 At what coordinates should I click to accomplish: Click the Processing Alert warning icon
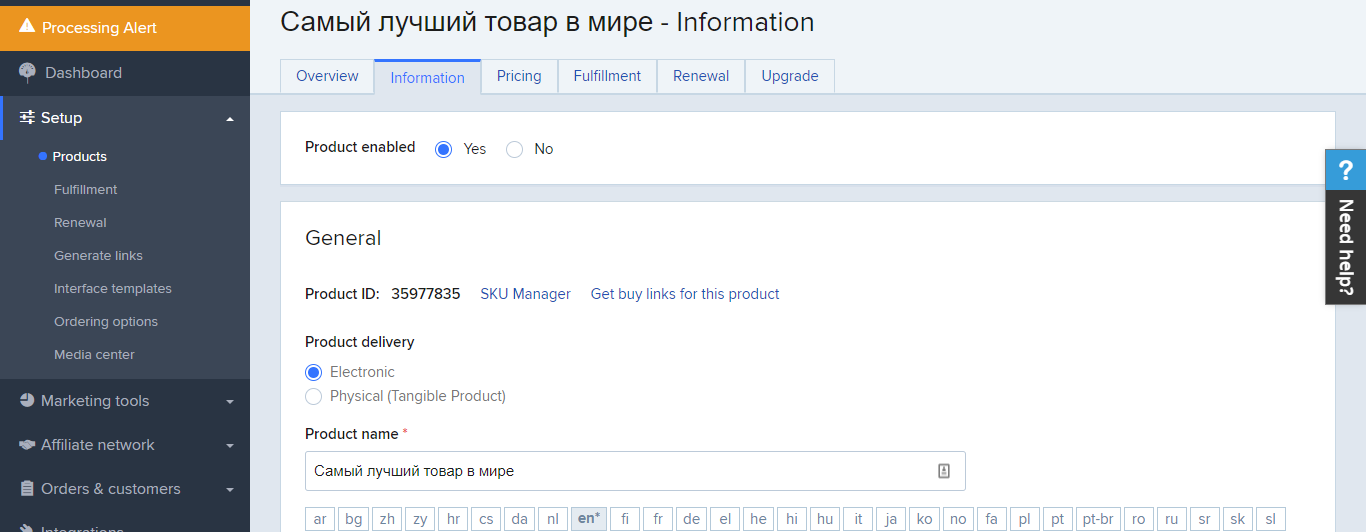27,27
